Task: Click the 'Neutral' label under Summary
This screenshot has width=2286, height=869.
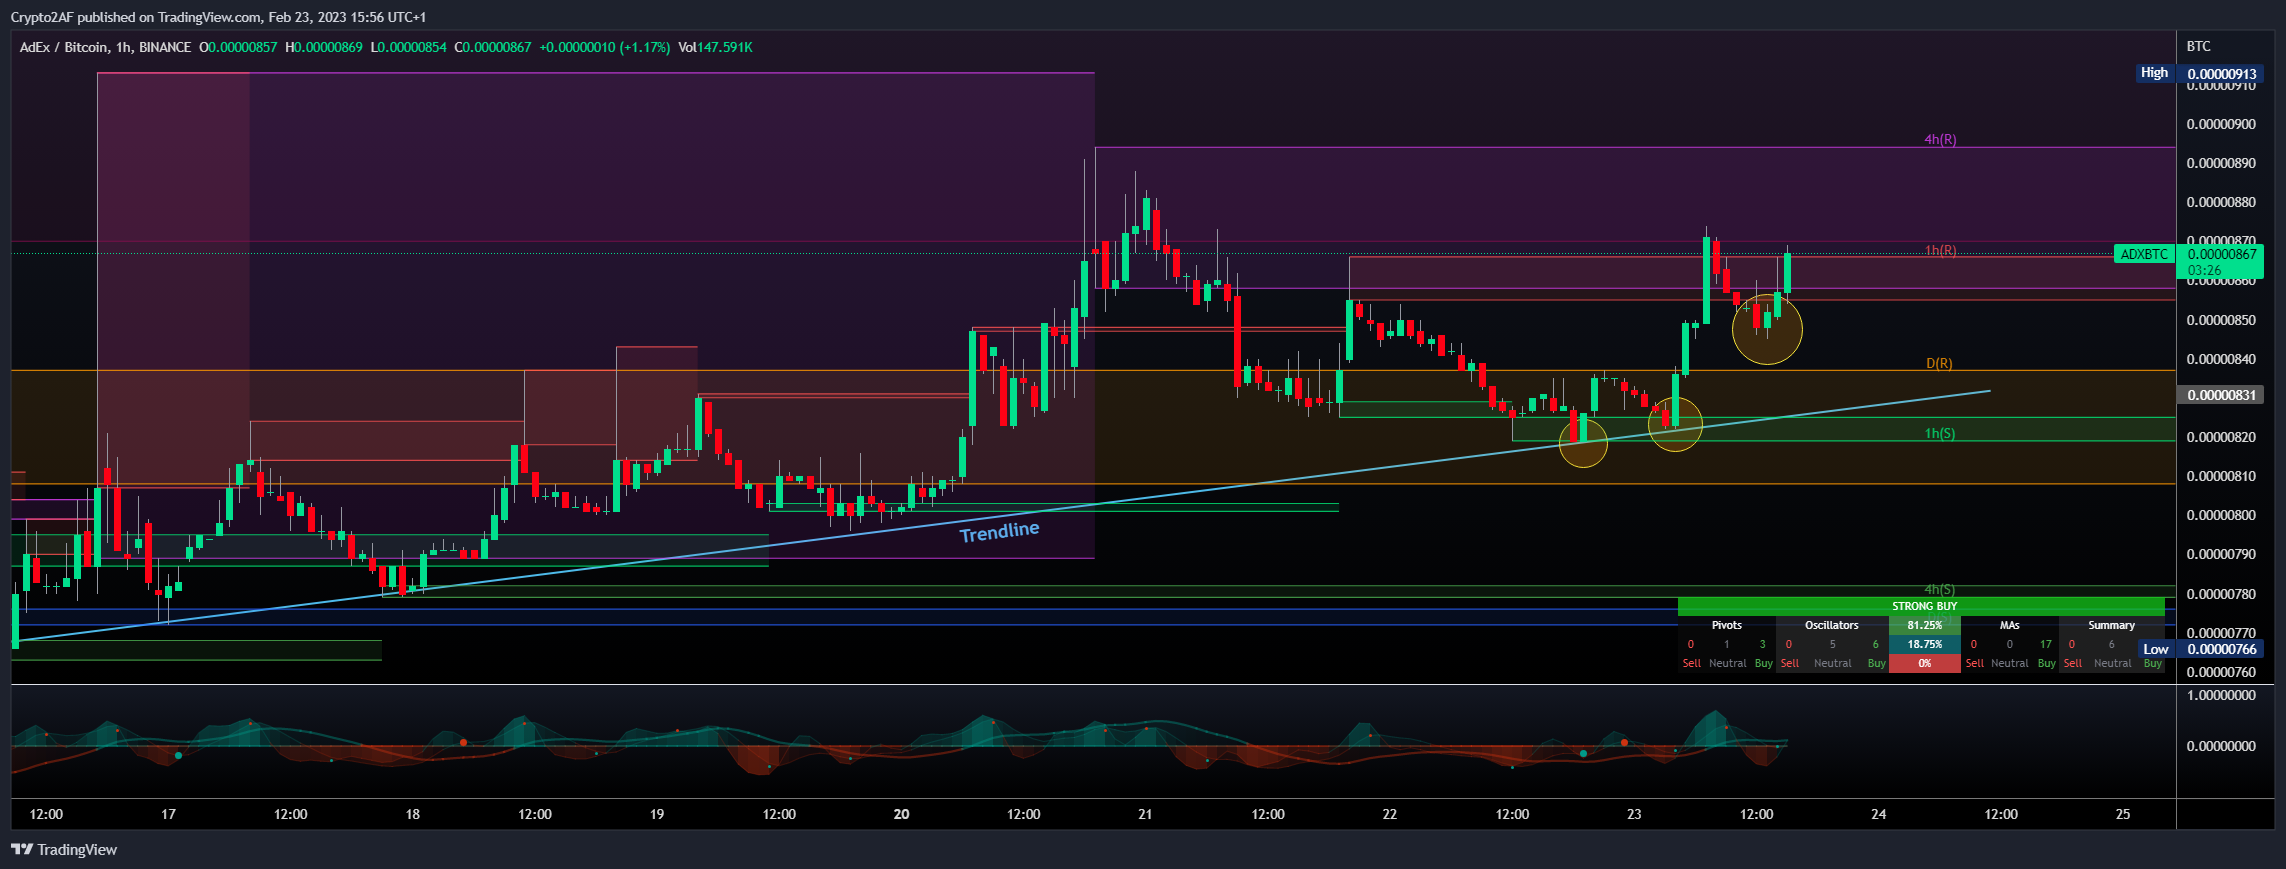Action: click(x=2113, y=663)
